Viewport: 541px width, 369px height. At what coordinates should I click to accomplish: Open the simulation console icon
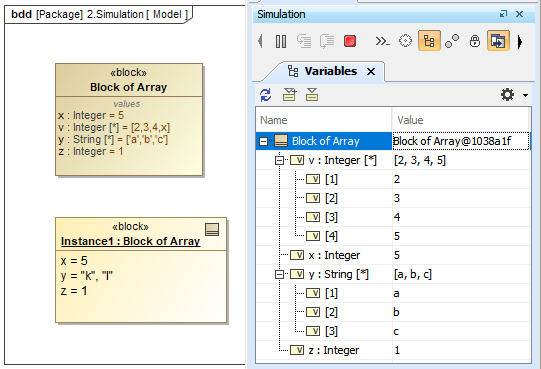[382, 41]
